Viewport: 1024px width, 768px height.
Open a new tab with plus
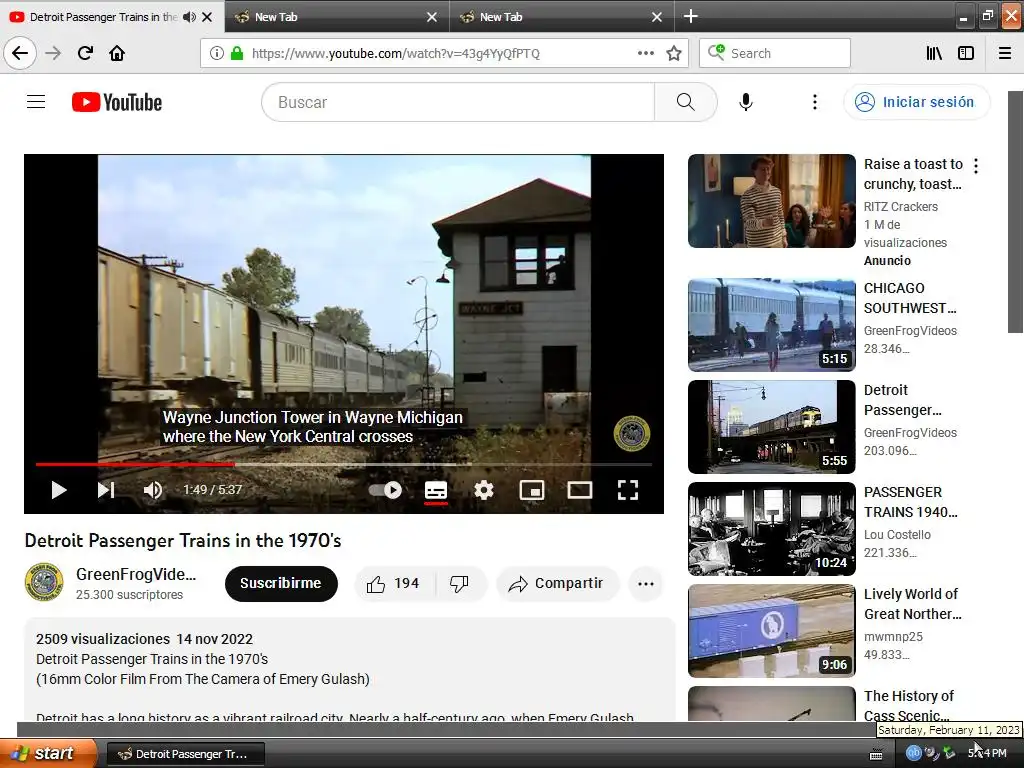(x=690, y=16)
